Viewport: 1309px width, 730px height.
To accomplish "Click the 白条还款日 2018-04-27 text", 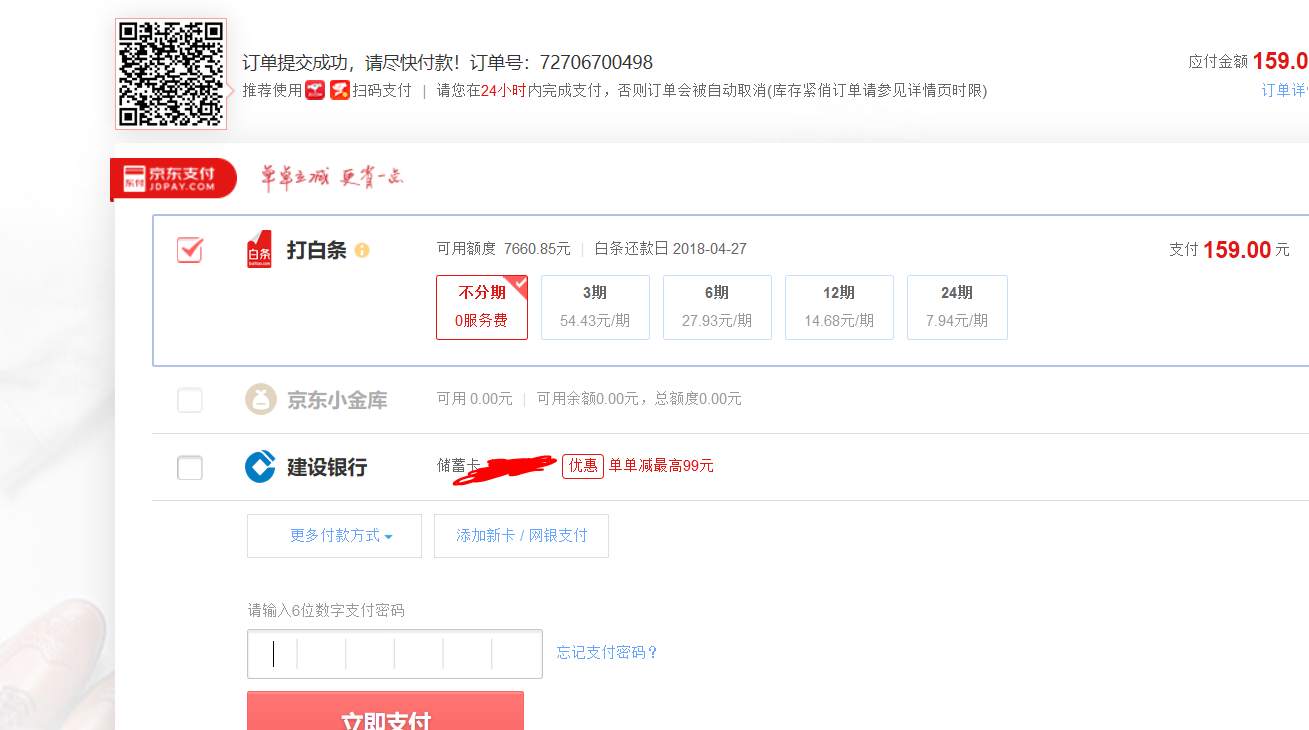I will point(670,248).
